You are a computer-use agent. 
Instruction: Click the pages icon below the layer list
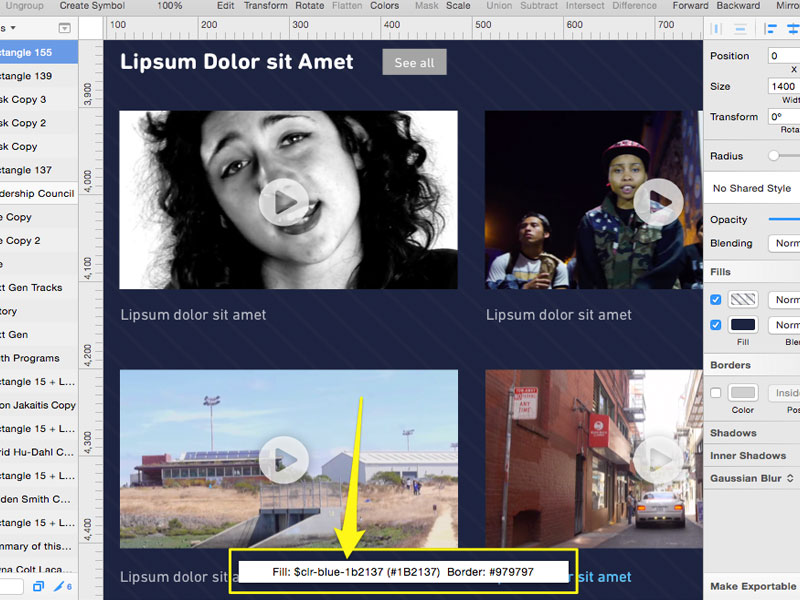pyautogui.click(x=38, y=586)
